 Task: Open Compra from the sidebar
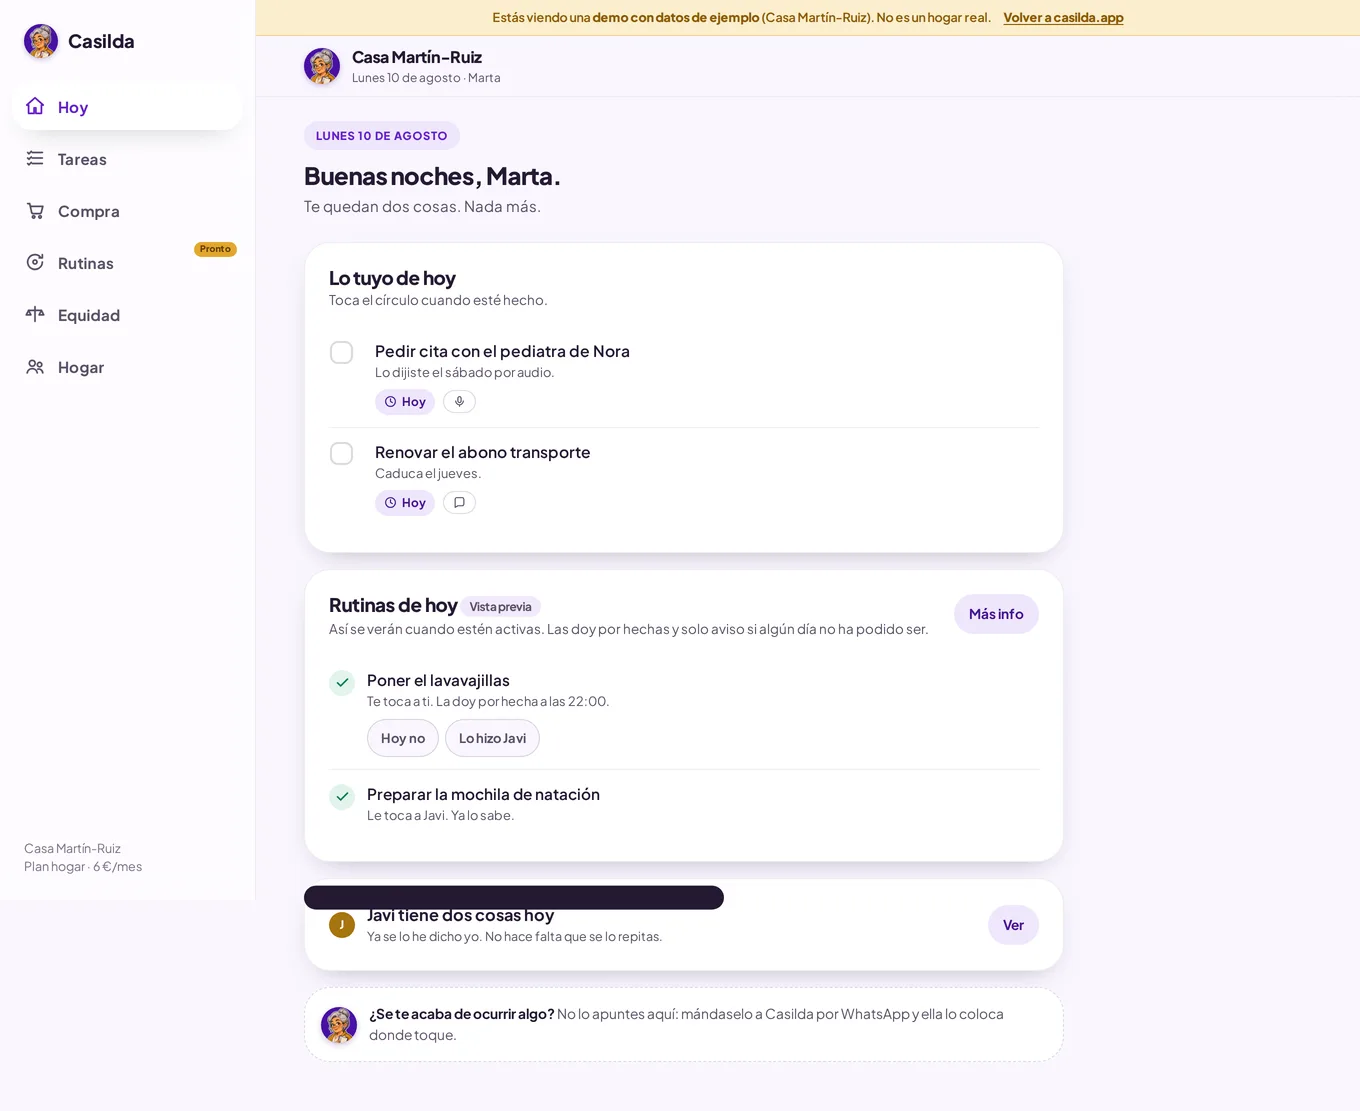[x=127, y=211]
